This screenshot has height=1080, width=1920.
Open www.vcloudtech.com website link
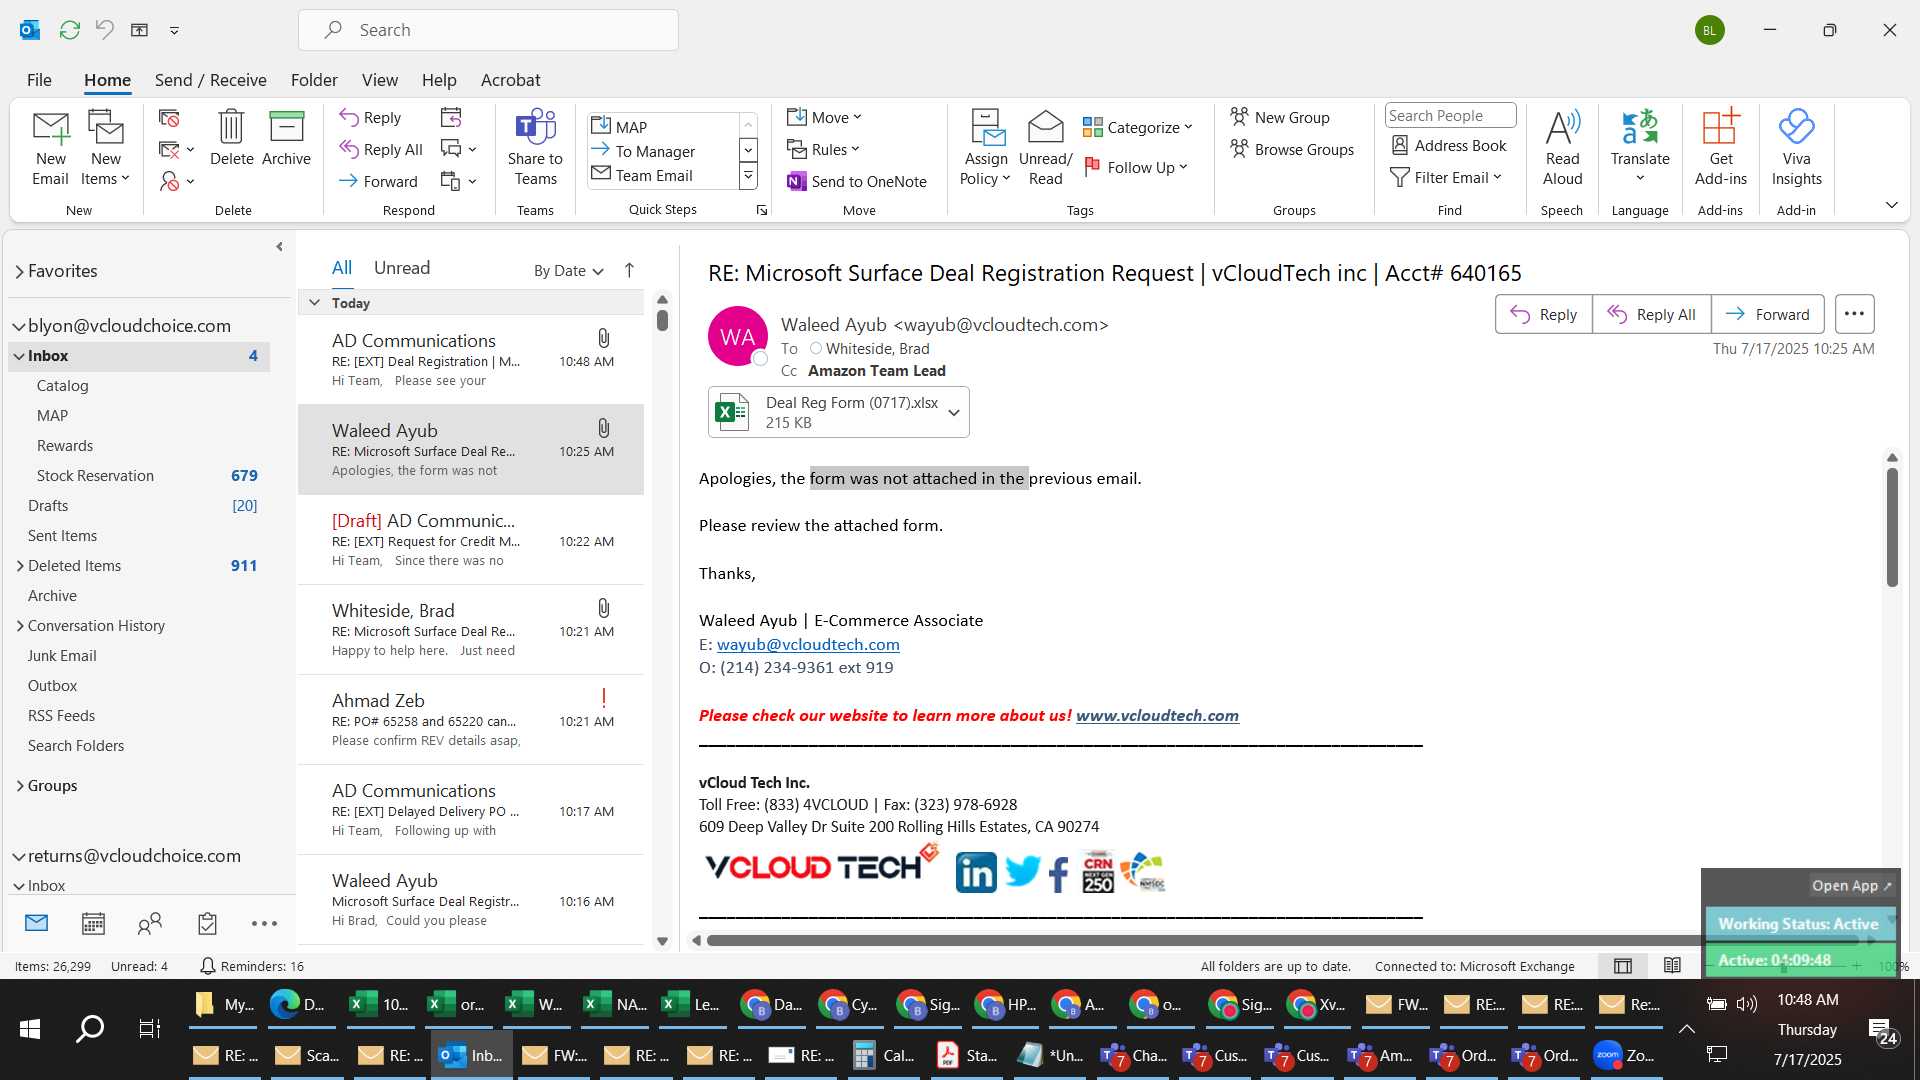[1157, 716]
